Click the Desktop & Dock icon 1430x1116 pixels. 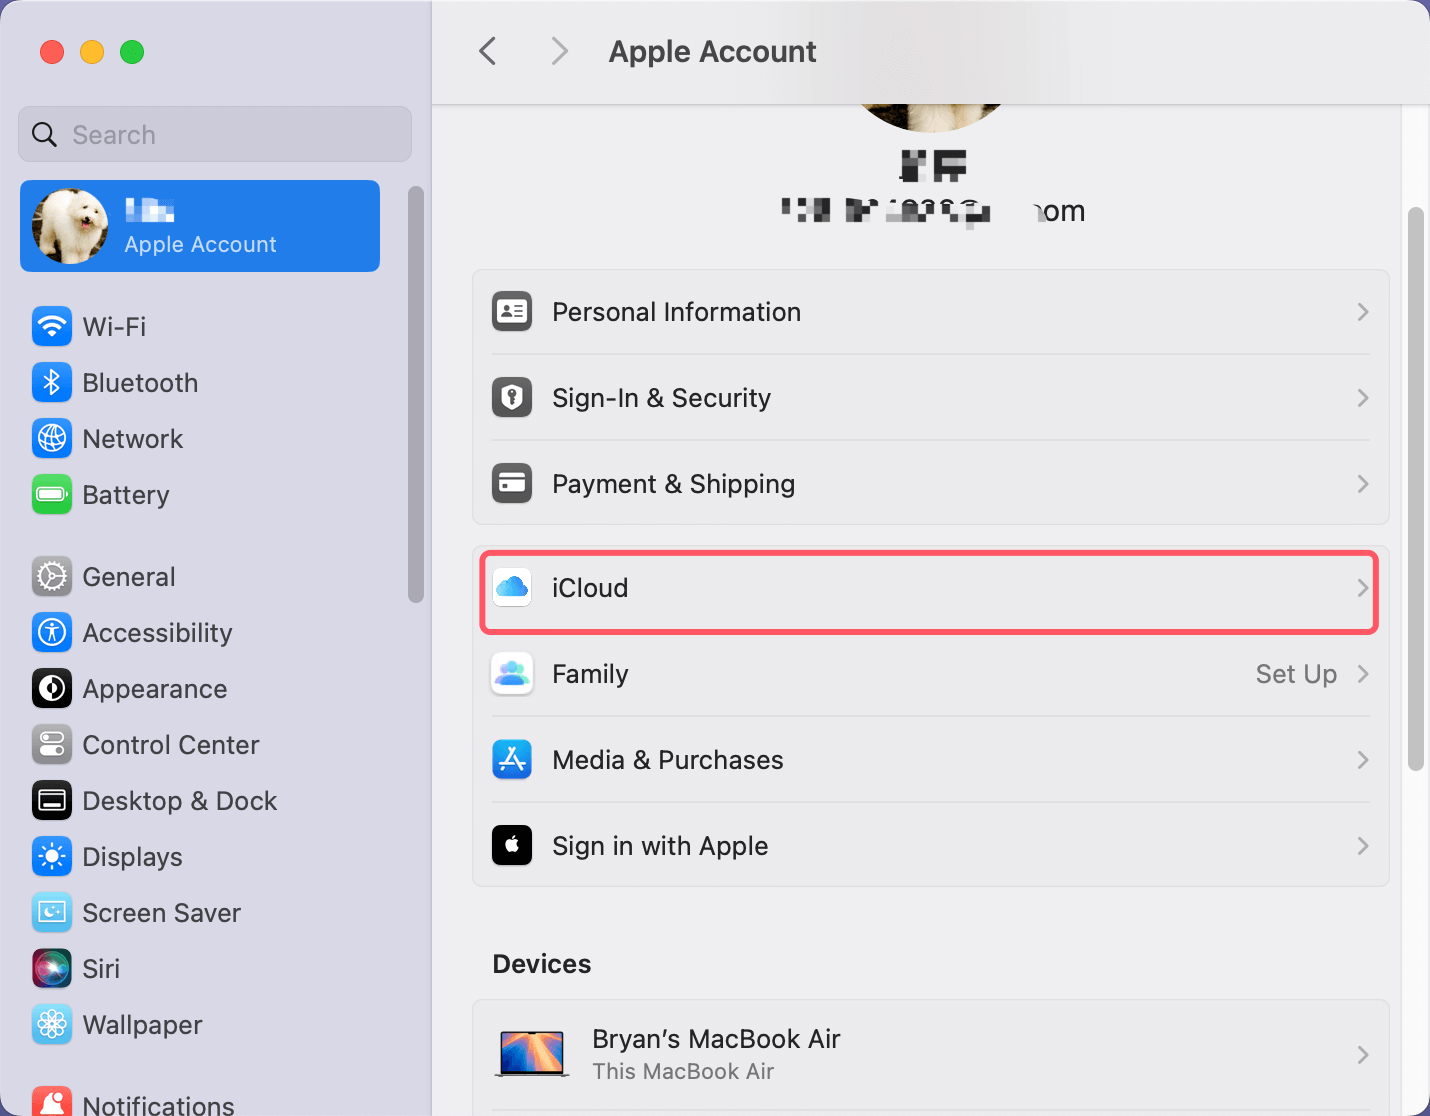(52, 800)
